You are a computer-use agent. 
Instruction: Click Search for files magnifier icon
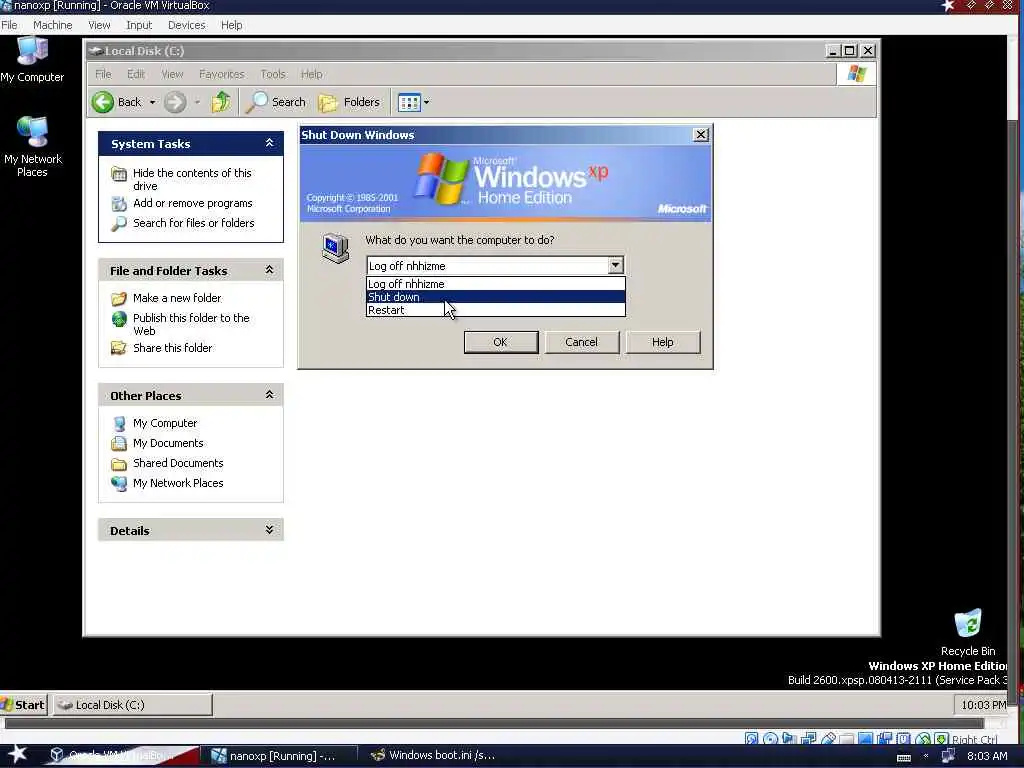coord(119,224)
